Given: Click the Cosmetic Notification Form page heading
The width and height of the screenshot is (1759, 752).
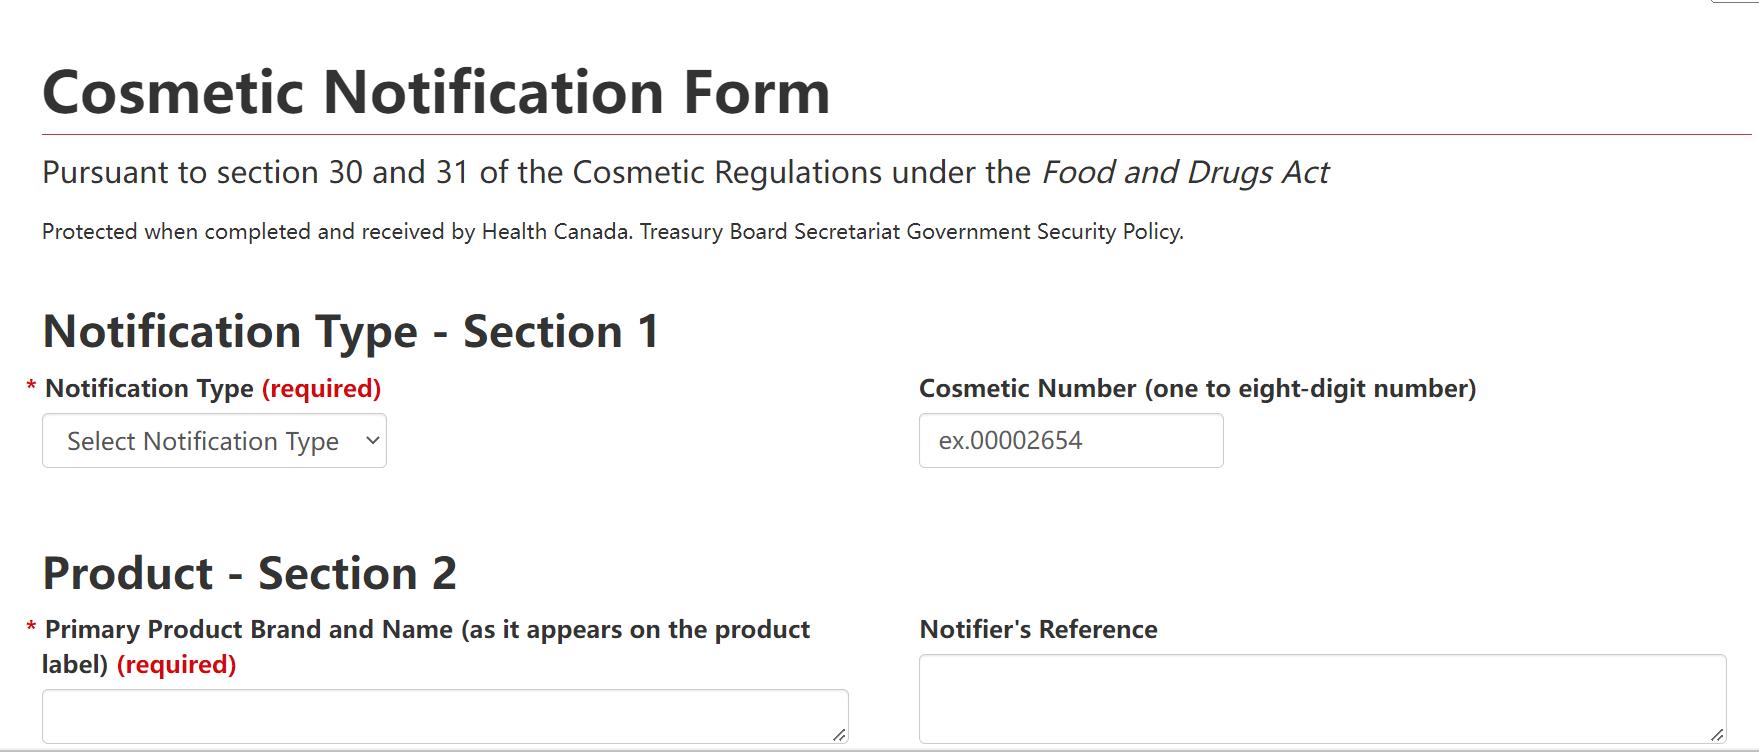Looking at the screenshot, I should pyautogui.click(x=436, y=92).
